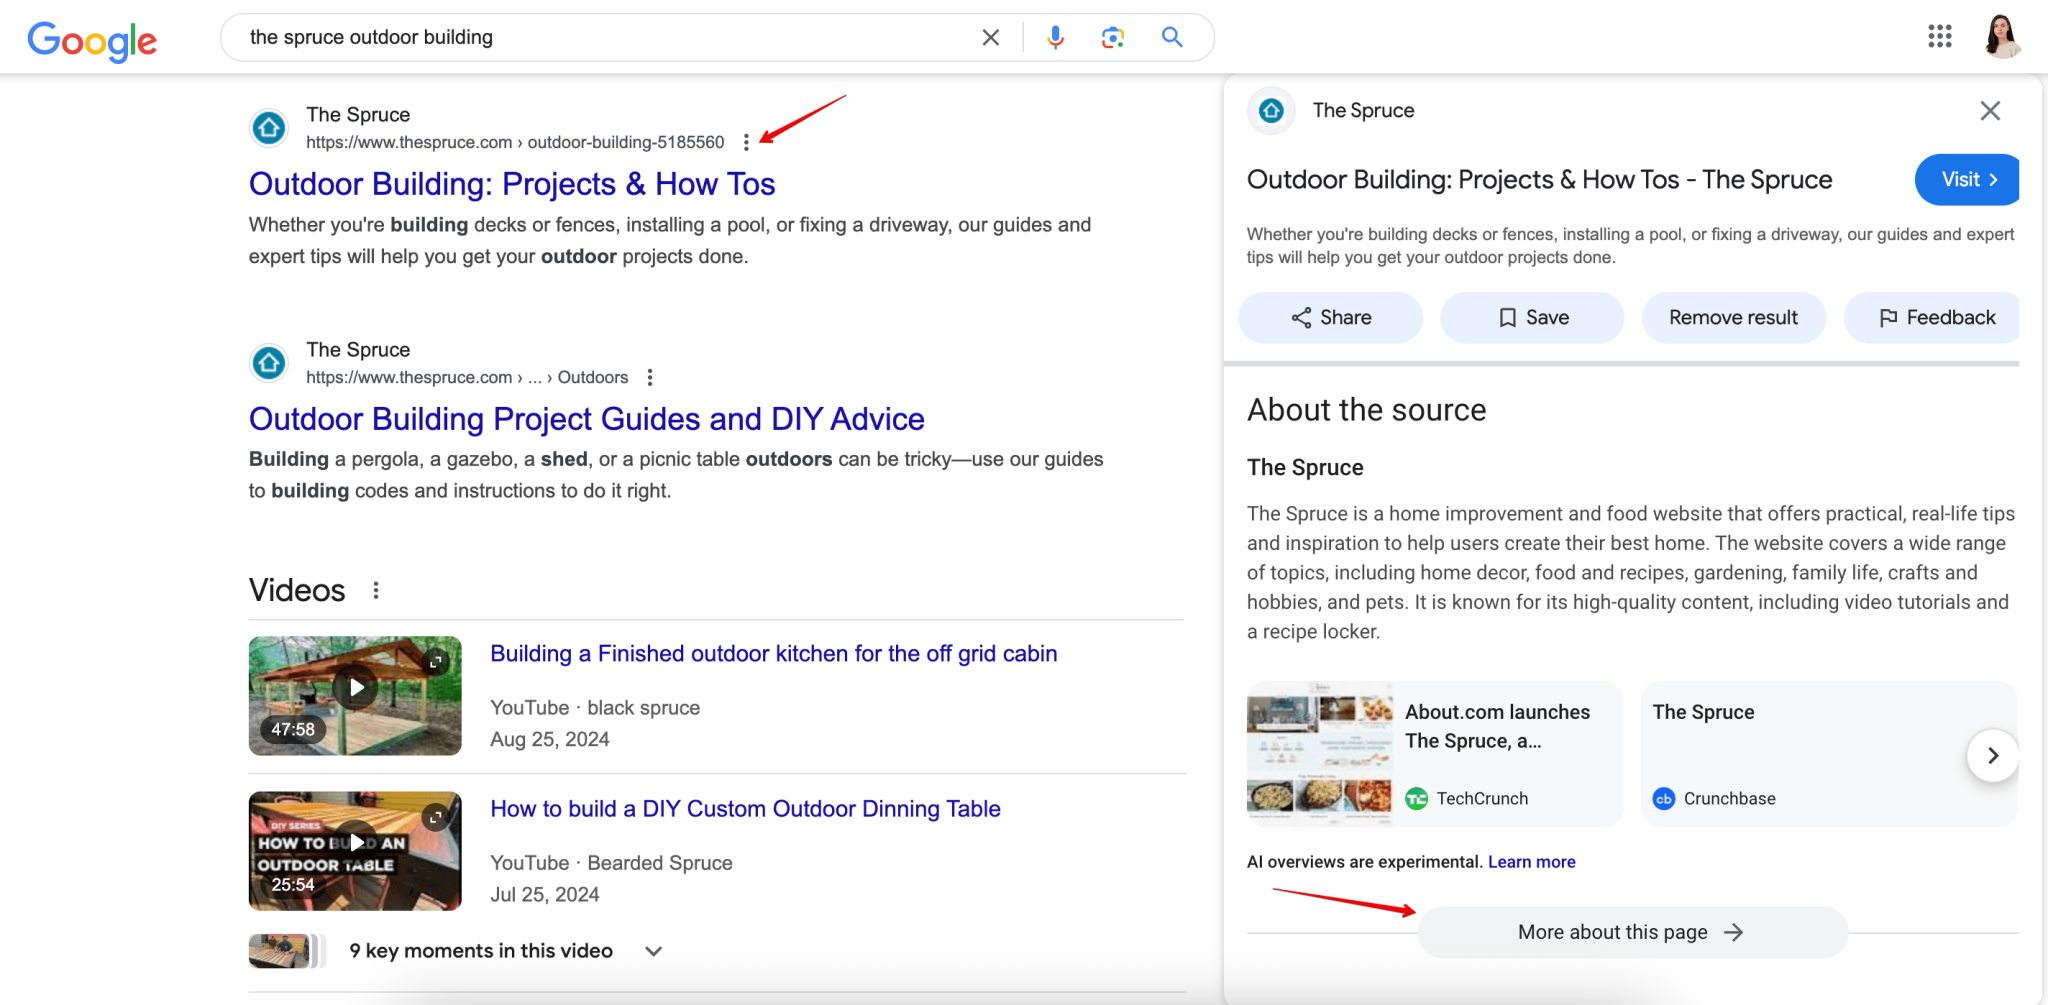Click More about this page
Screen dimensions: 2048x1005
click(x=1630, y=931)
